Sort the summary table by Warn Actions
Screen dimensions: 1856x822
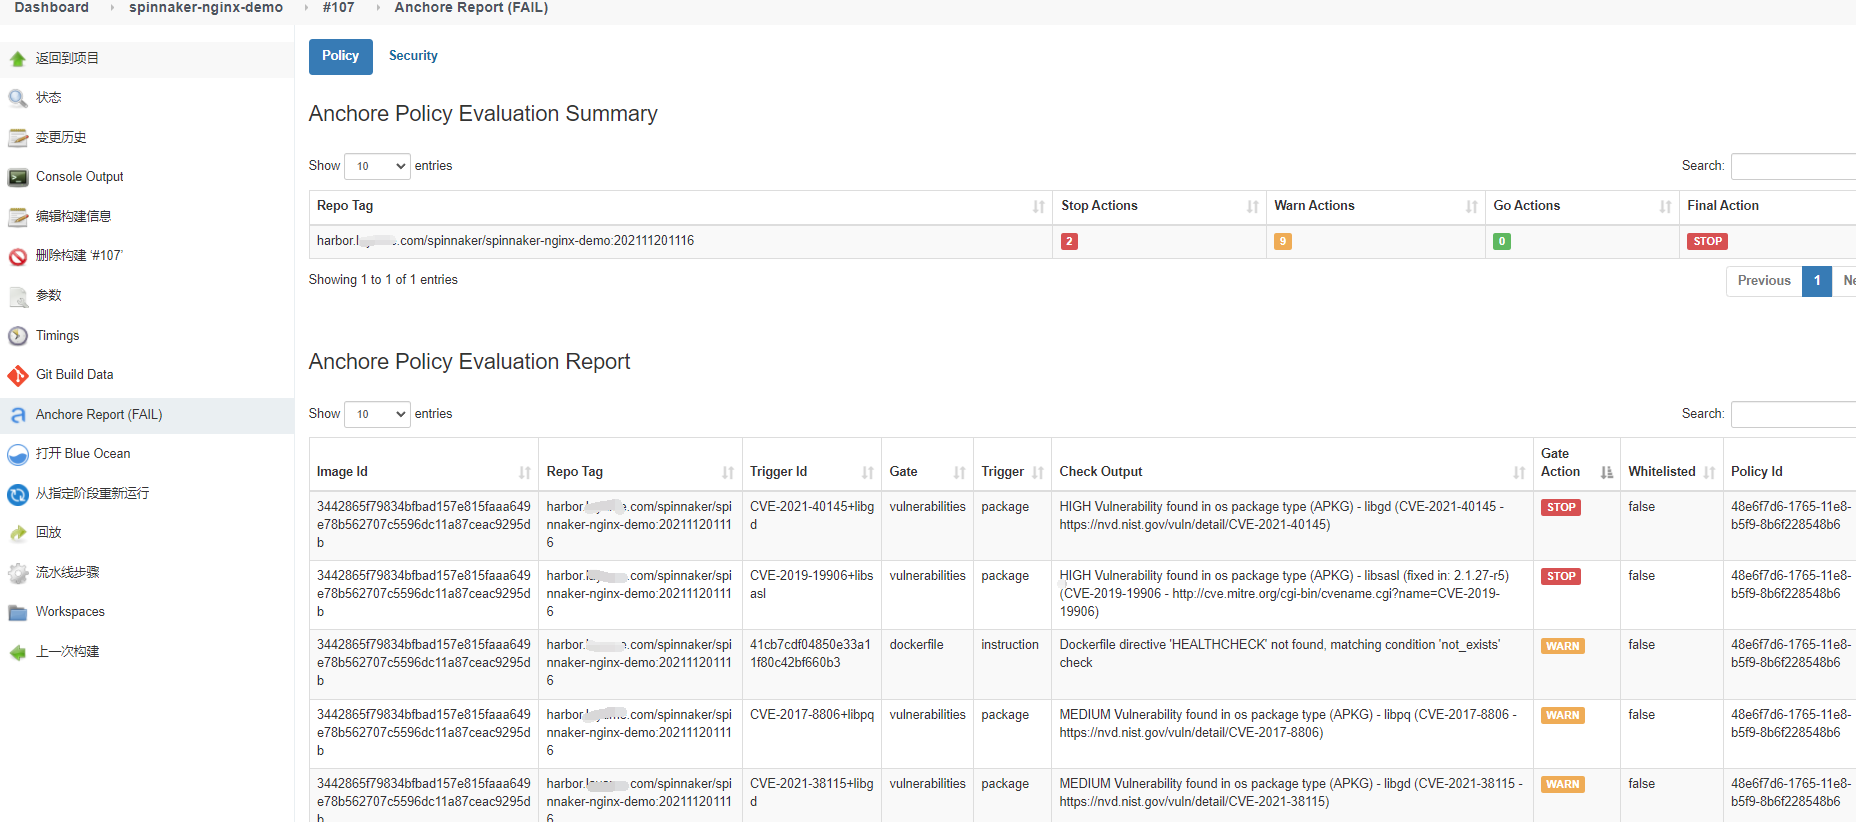coord(1375,206)
